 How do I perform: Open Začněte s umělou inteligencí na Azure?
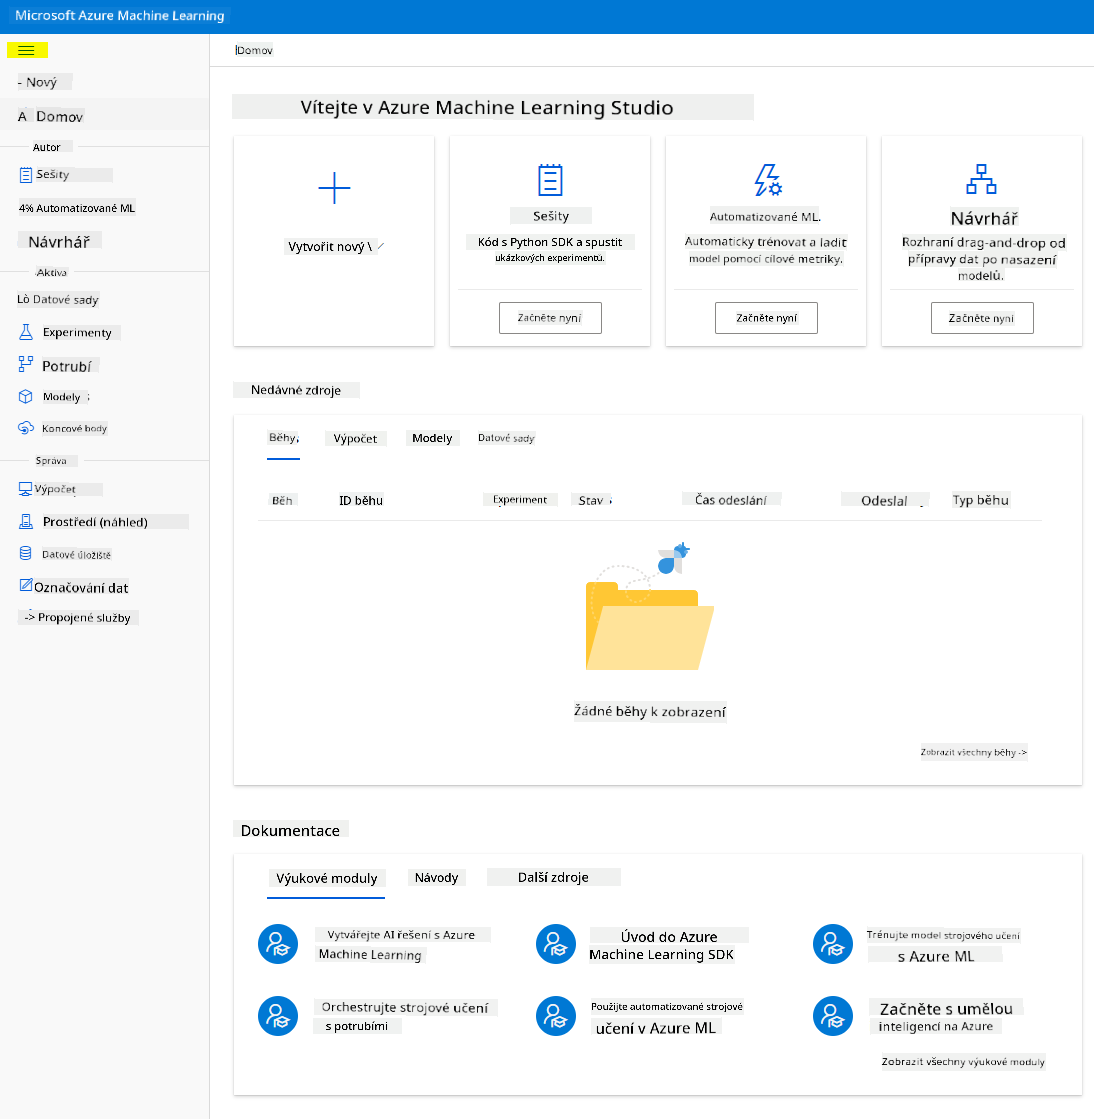coord(946,1016)
